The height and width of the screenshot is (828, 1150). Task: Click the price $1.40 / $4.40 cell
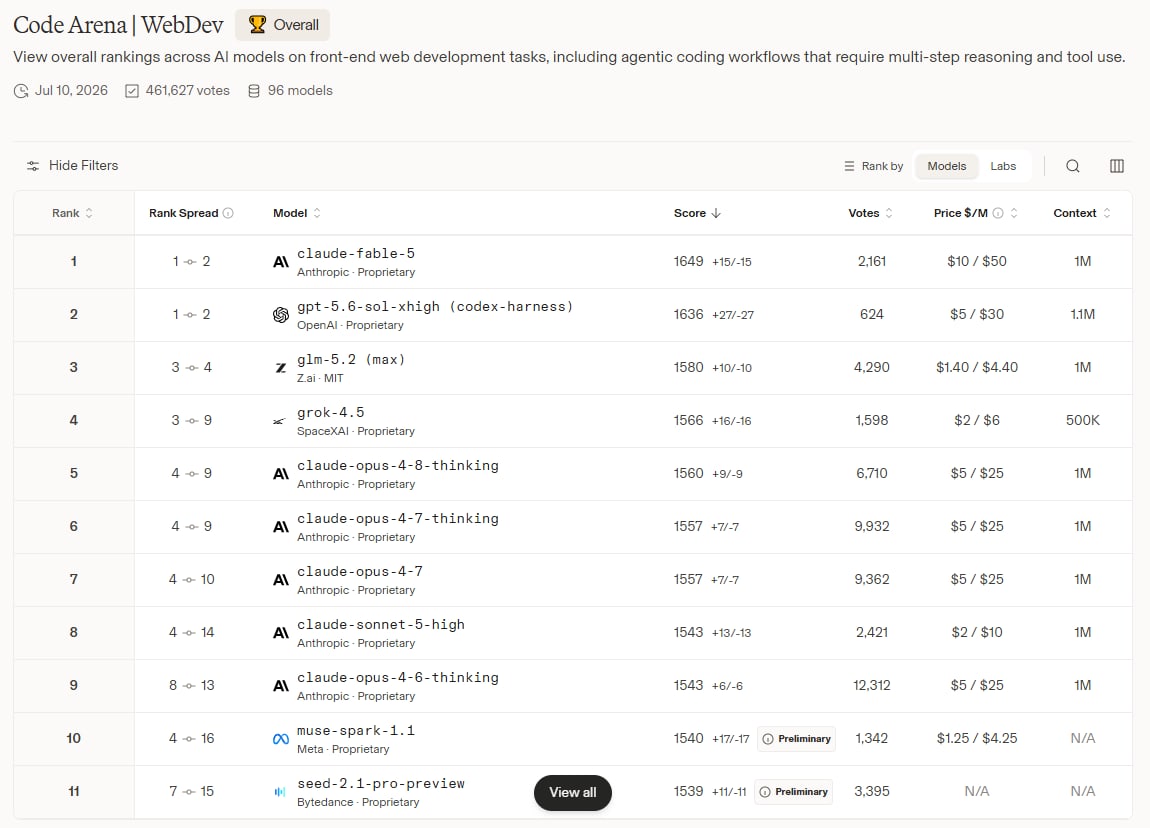coord(976,367)
